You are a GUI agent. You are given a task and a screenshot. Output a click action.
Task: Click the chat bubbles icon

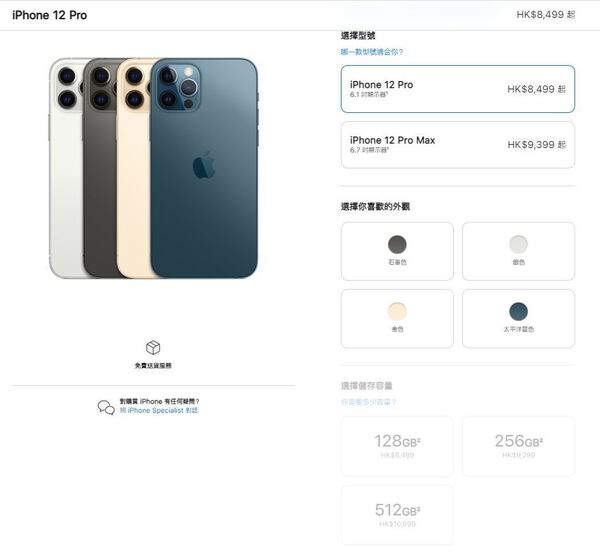click(106, 407)
